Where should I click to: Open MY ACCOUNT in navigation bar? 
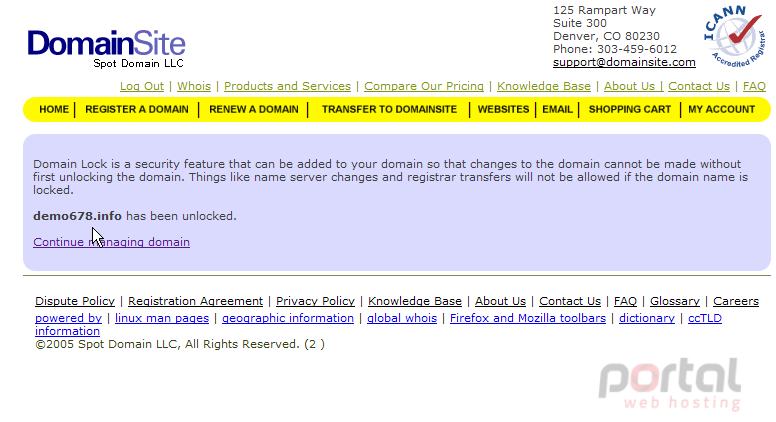coord(722,109)
